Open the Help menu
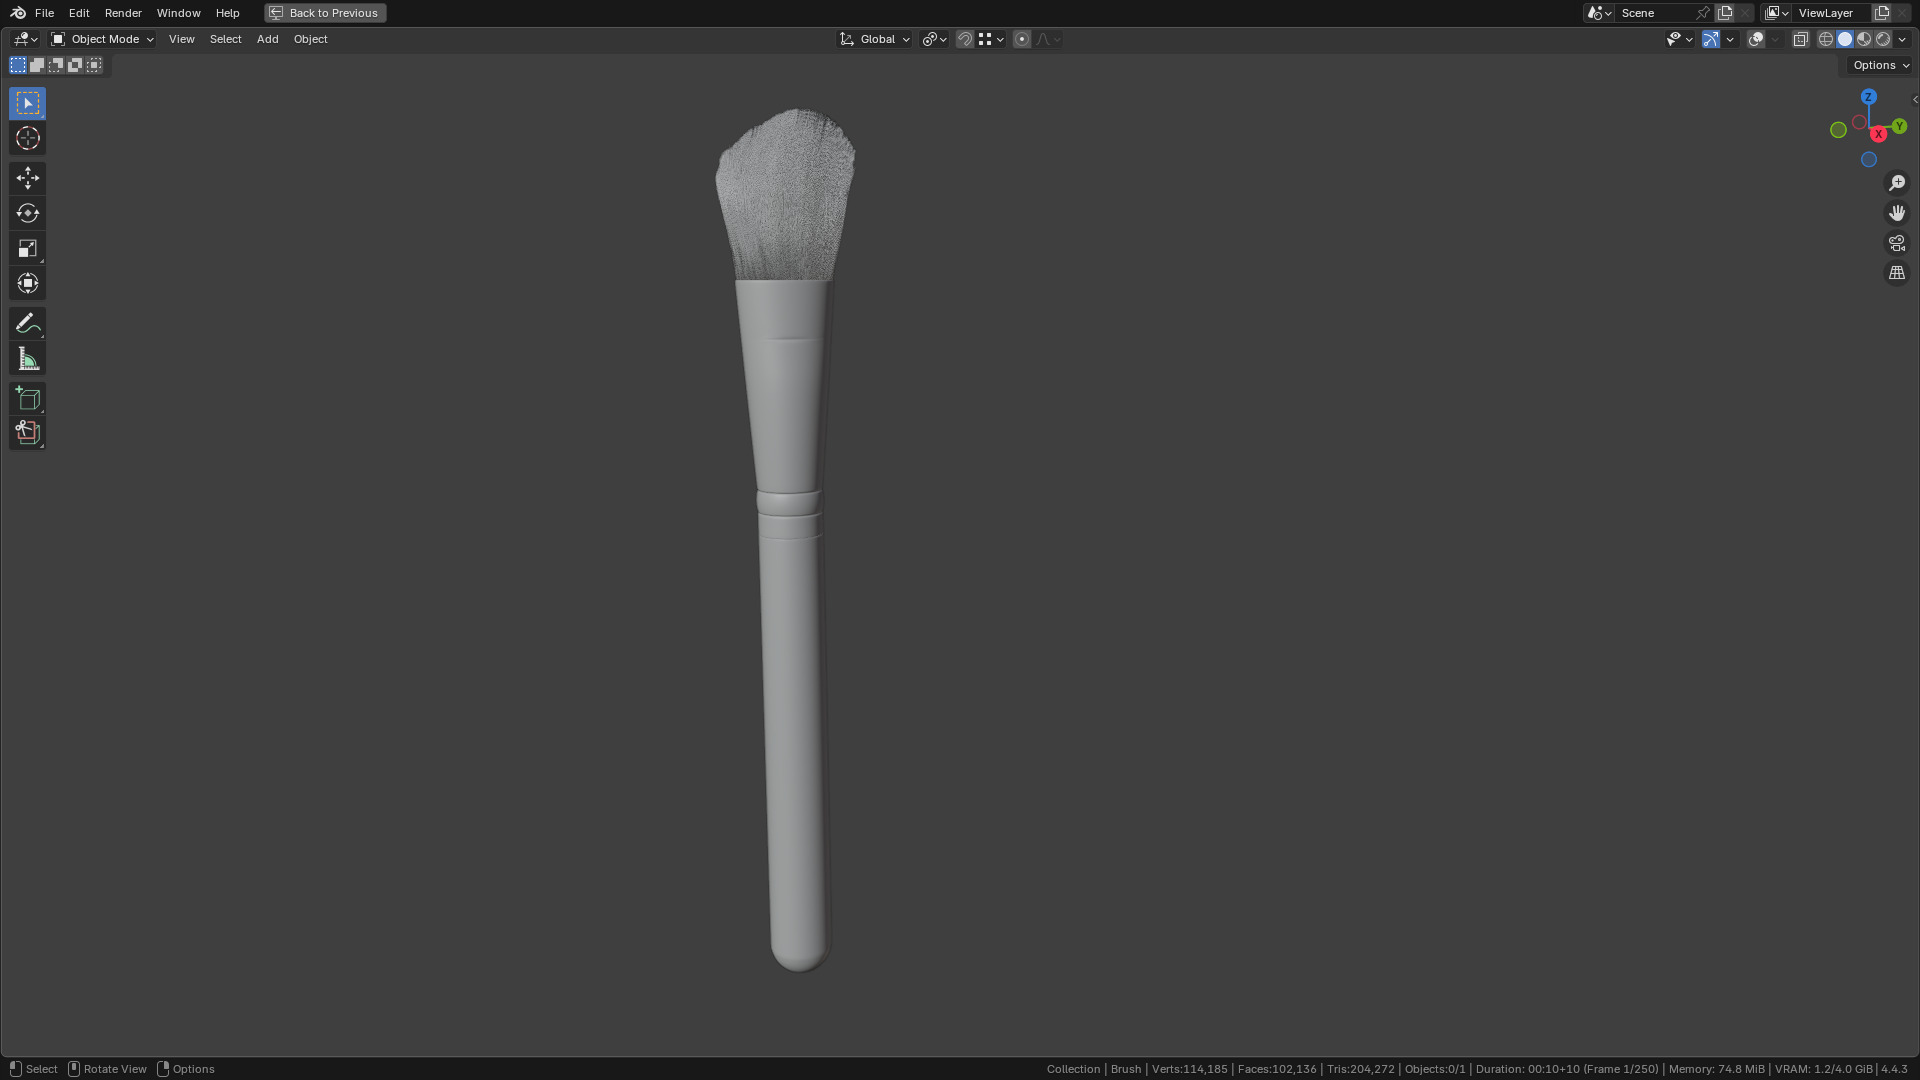Image resolution: width=1920 pixels, height=1080 pixels. (x=228, y=13)
